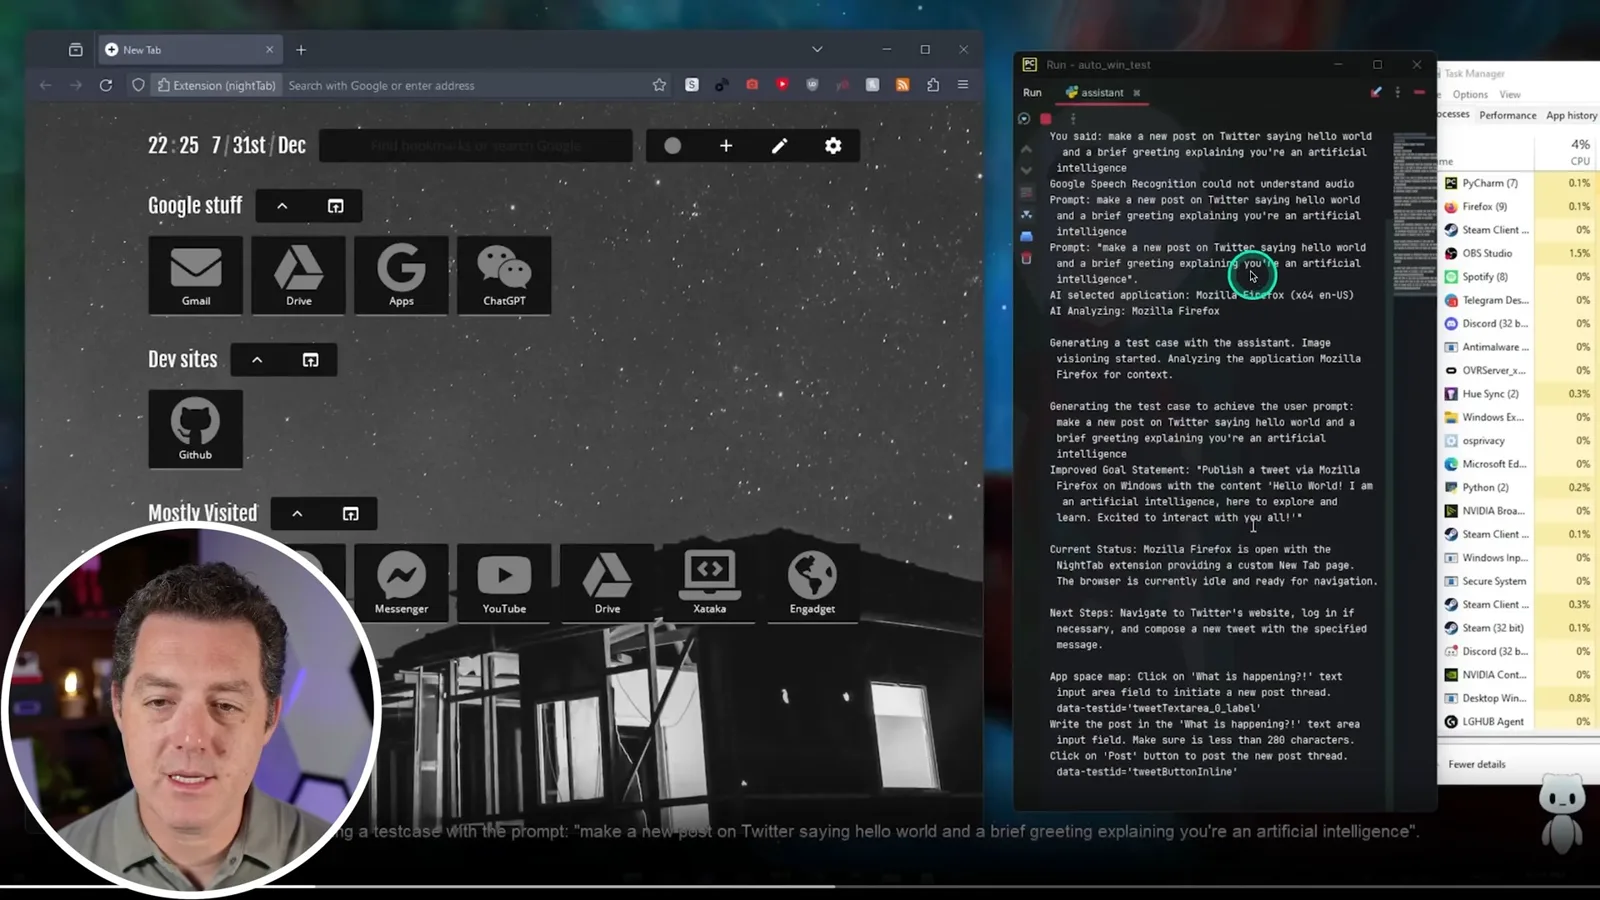1600x900 pixels.
Task: Reload page in Firefox
Action: tap(106, 85)
